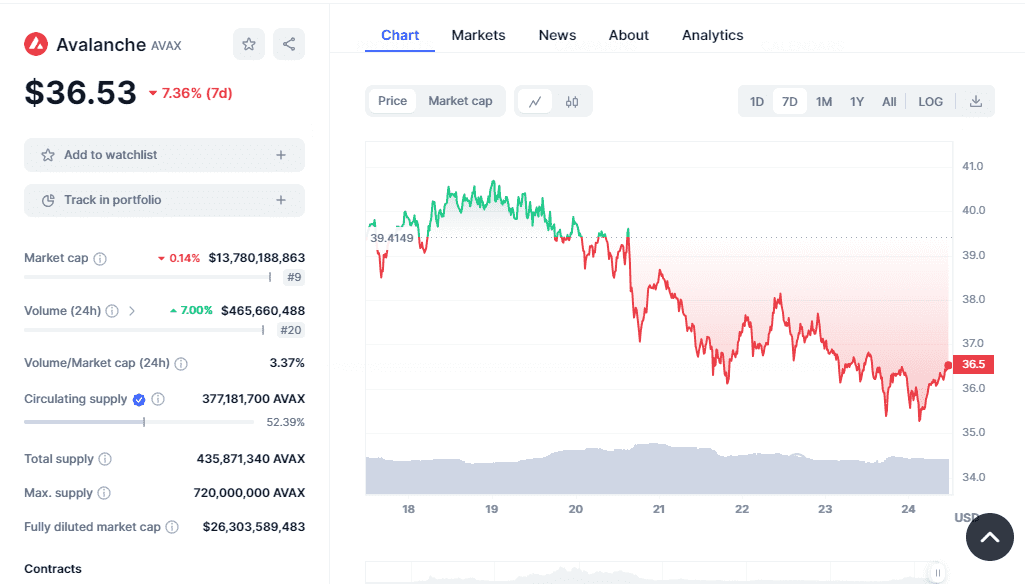Viewport: 1025px width, 584px height.
Task: Click the star icon in Add to watchlist
Action: pos(48,155)
